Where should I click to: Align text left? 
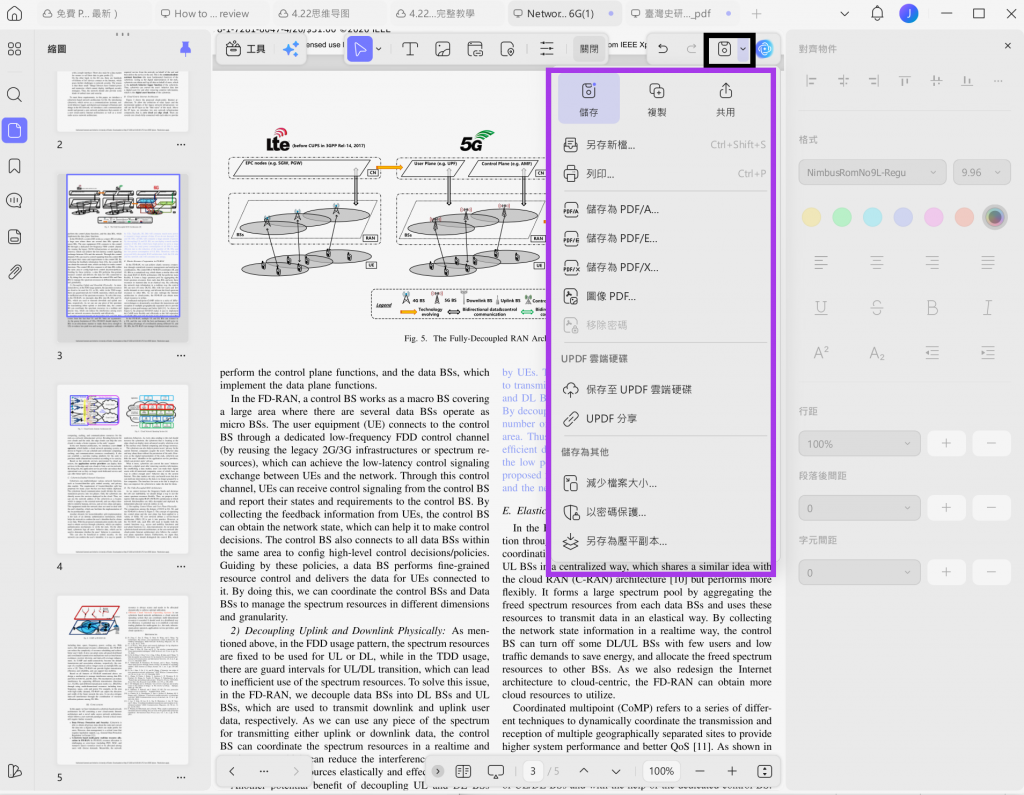pos(821,263)
